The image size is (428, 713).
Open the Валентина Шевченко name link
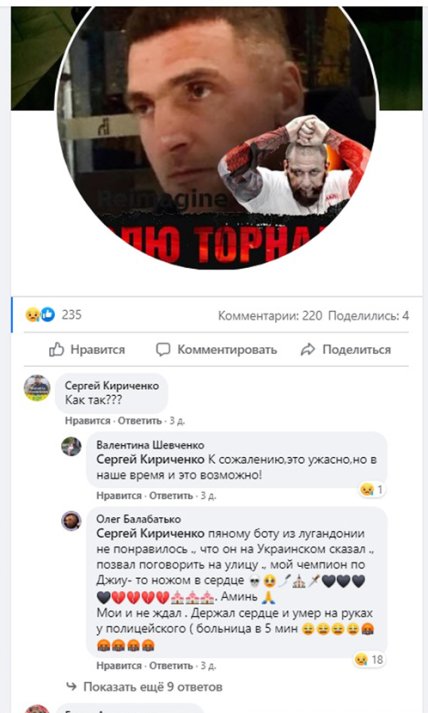[150, 445]
